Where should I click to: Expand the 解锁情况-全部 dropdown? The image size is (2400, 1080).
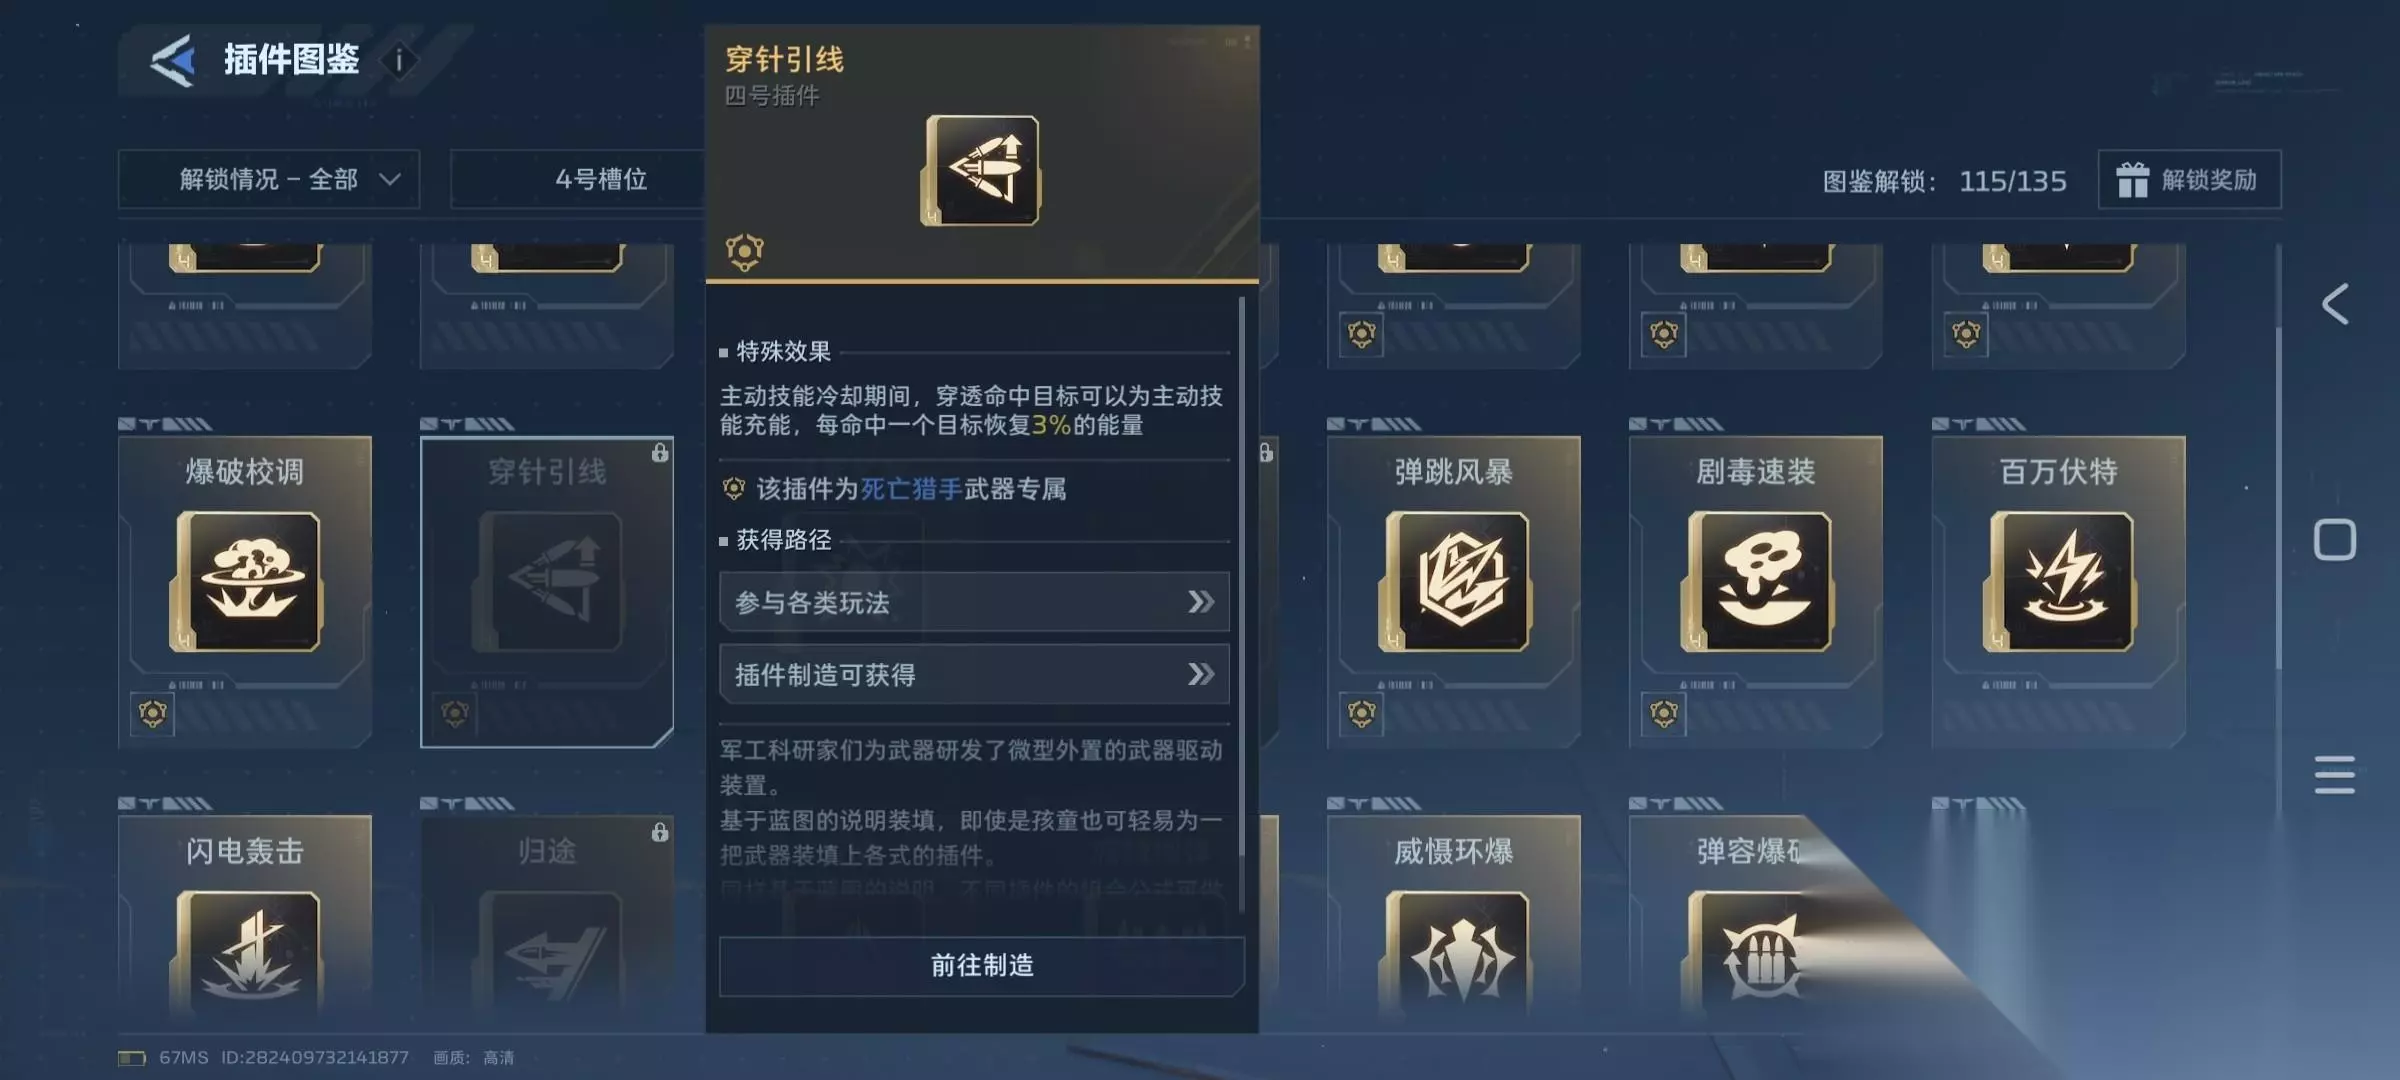point(269,179)
